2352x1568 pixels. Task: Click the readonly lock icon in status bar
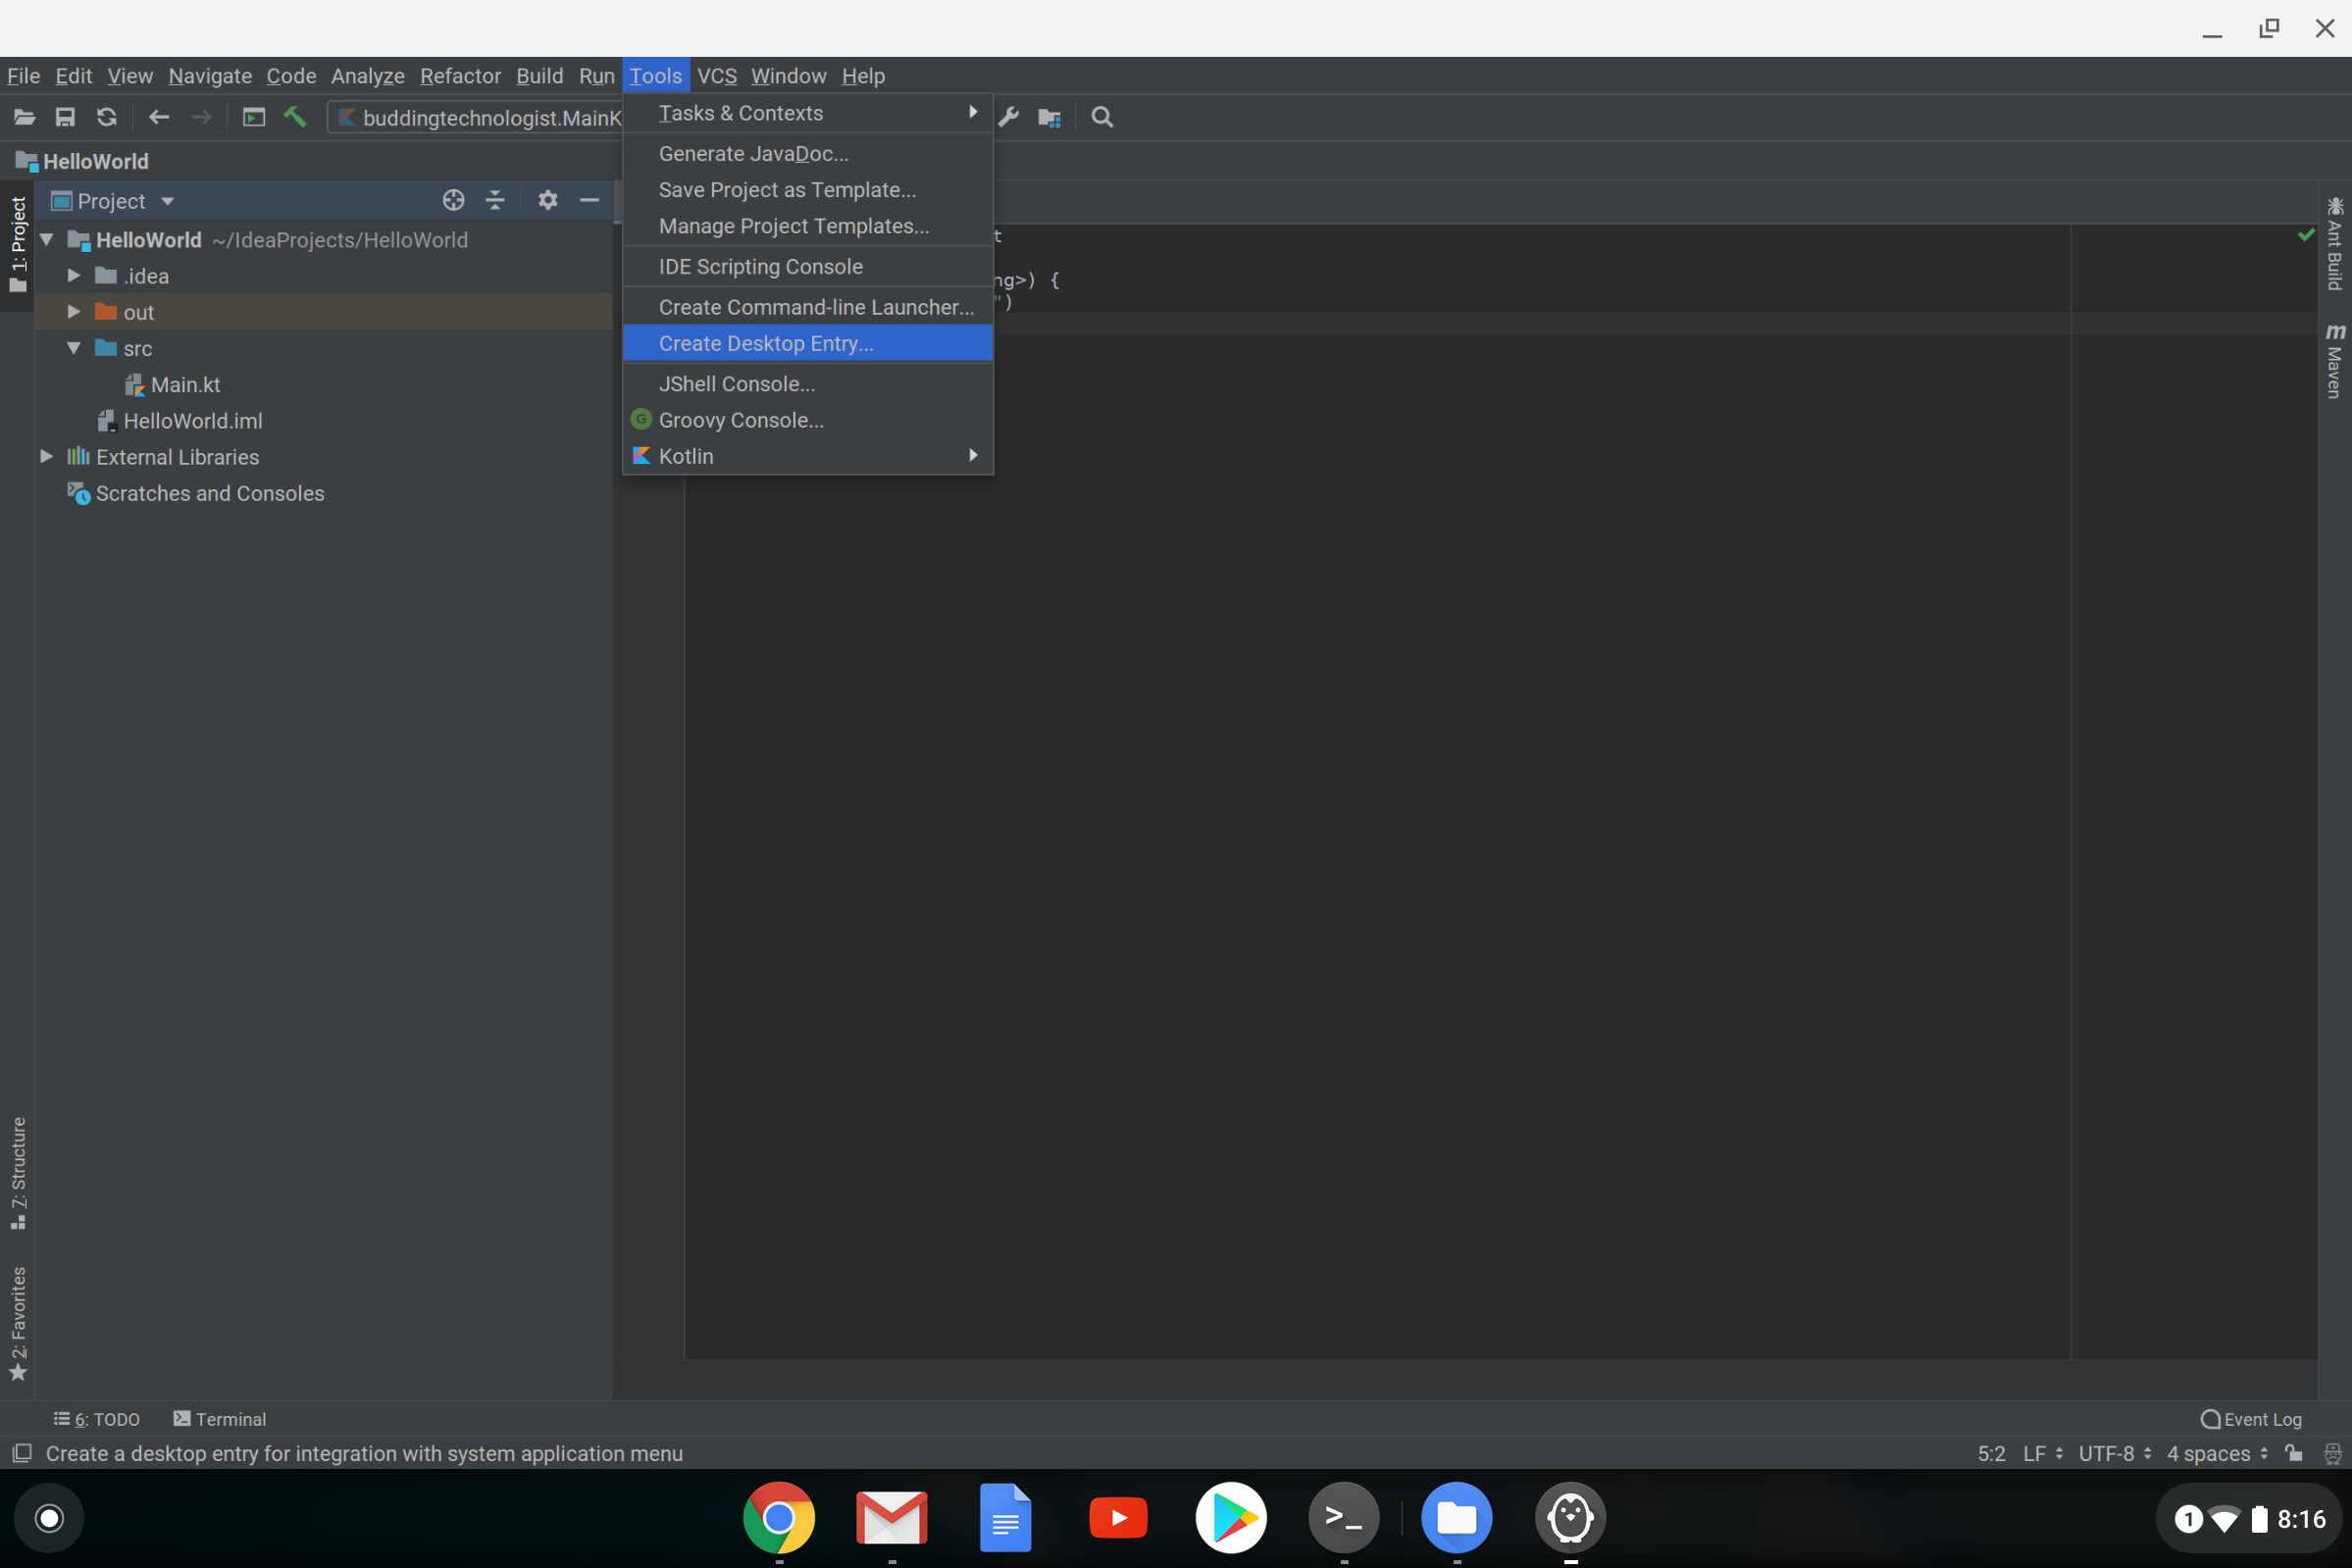[x=2295, y=1453]
